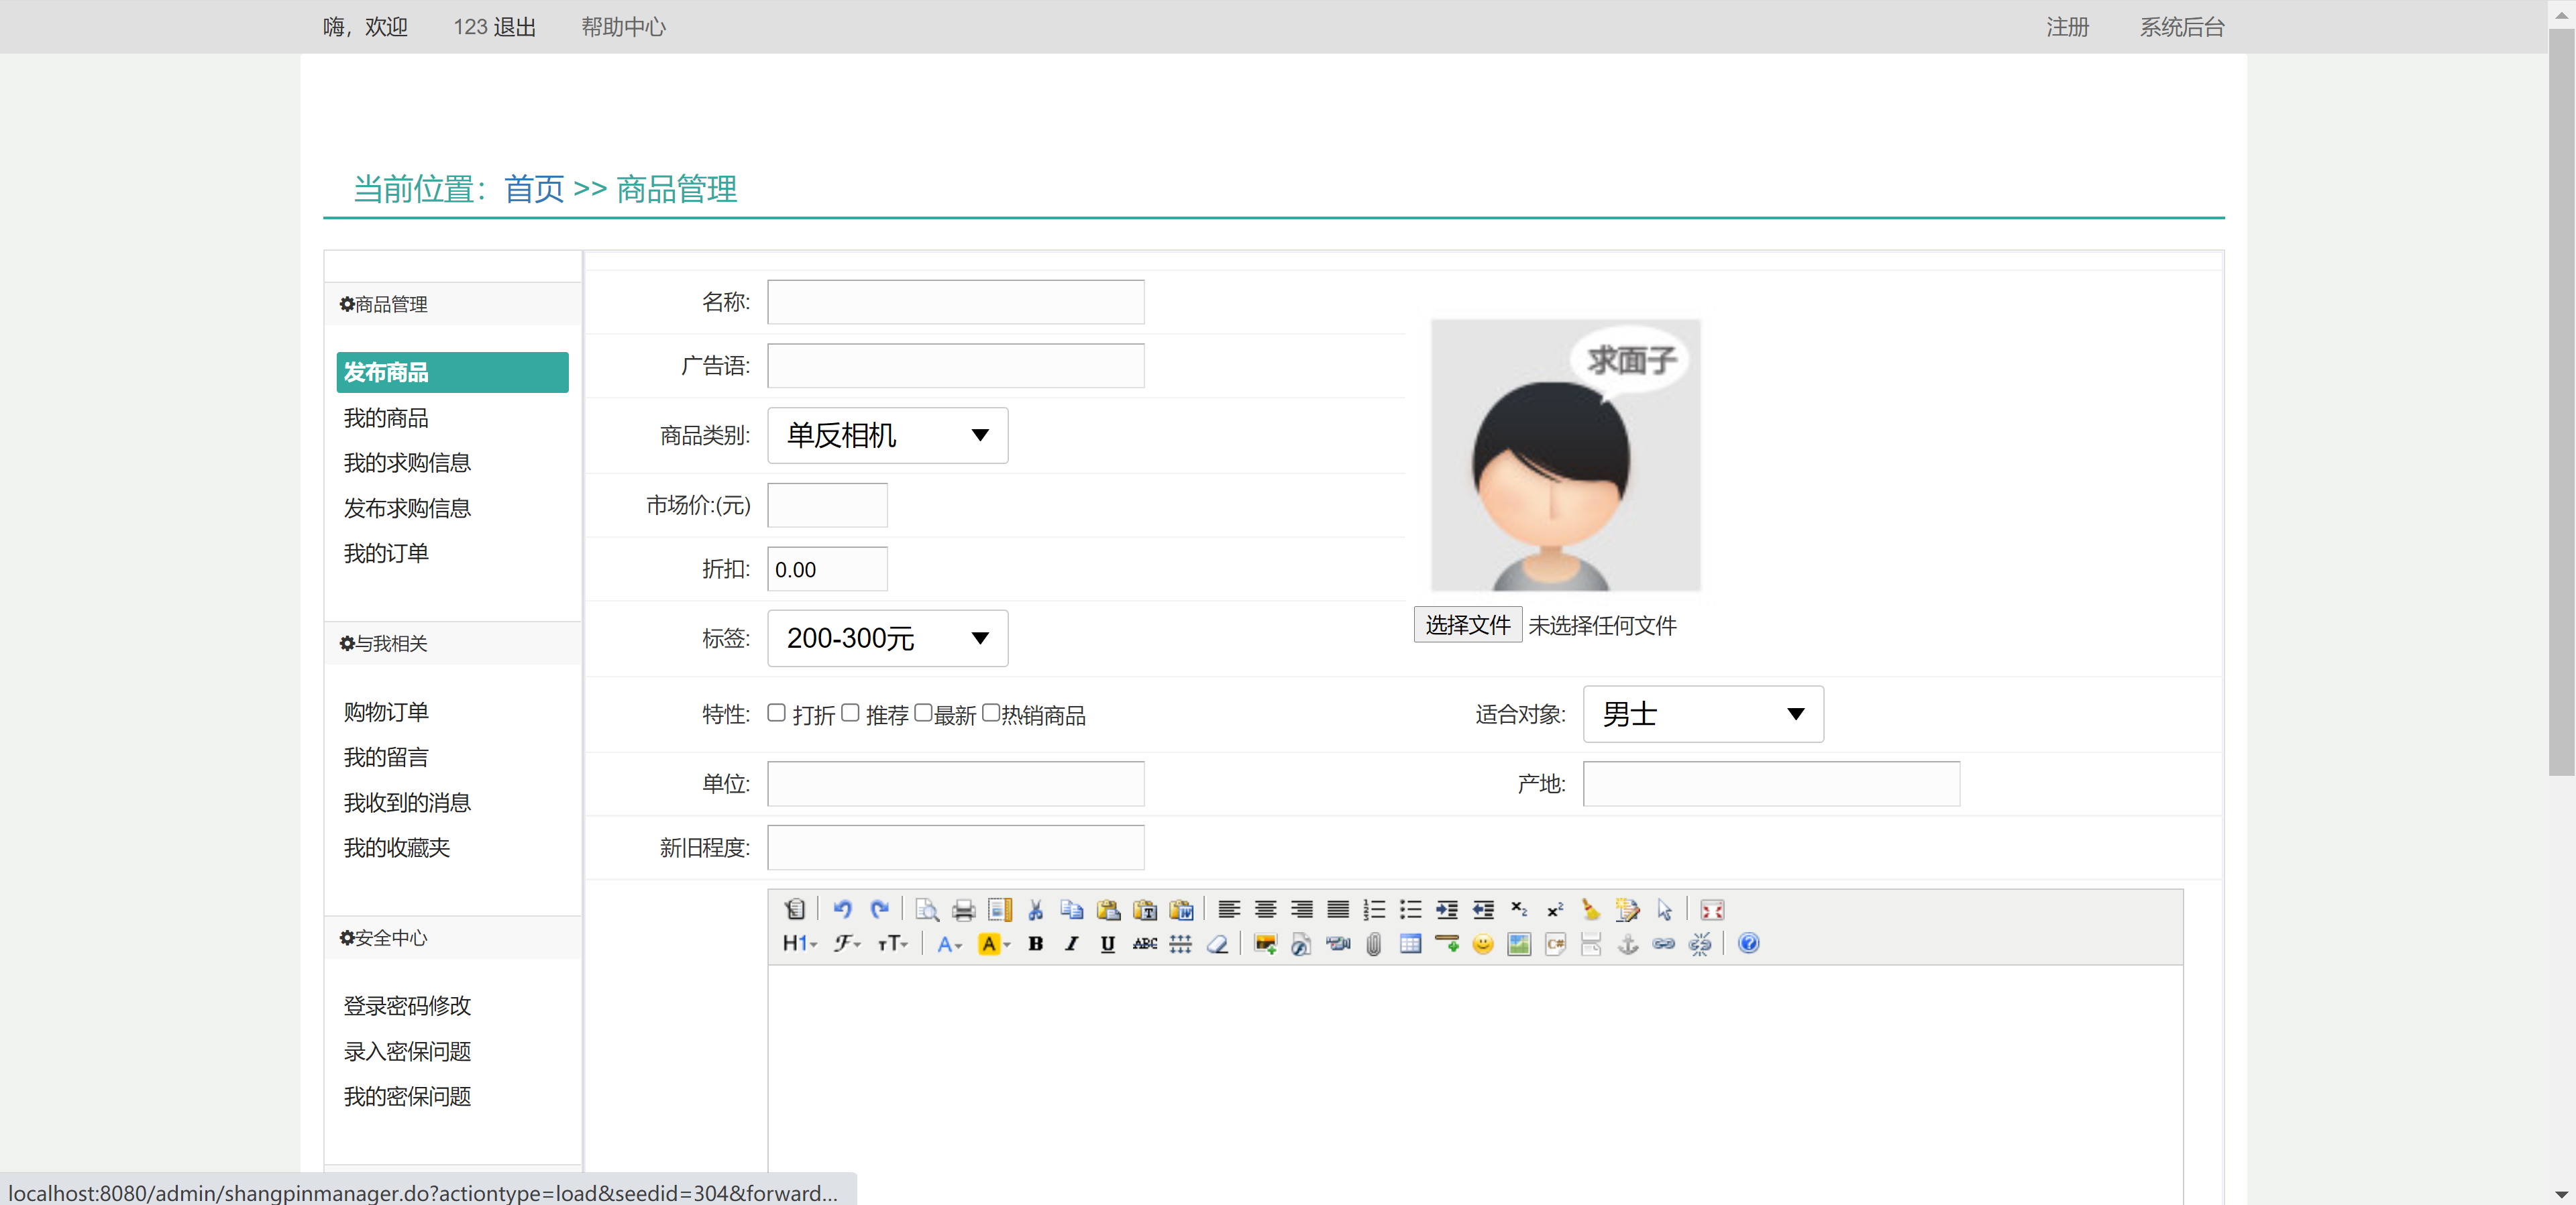Switch to 我的订单 in the sidebar
The image size is (2576, 1205).
pyautogui.click(x=386, y=553)
